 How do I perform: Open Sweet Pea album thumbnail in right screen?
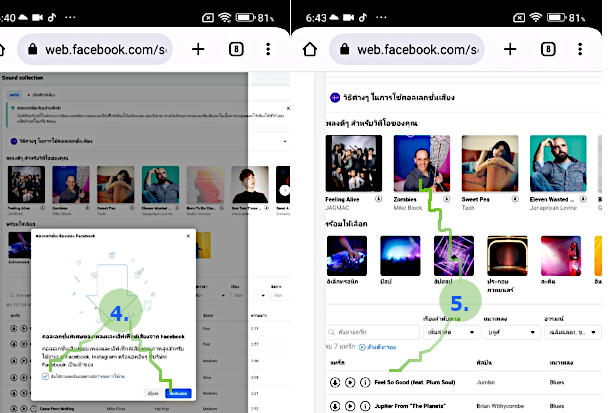(490, 163)
